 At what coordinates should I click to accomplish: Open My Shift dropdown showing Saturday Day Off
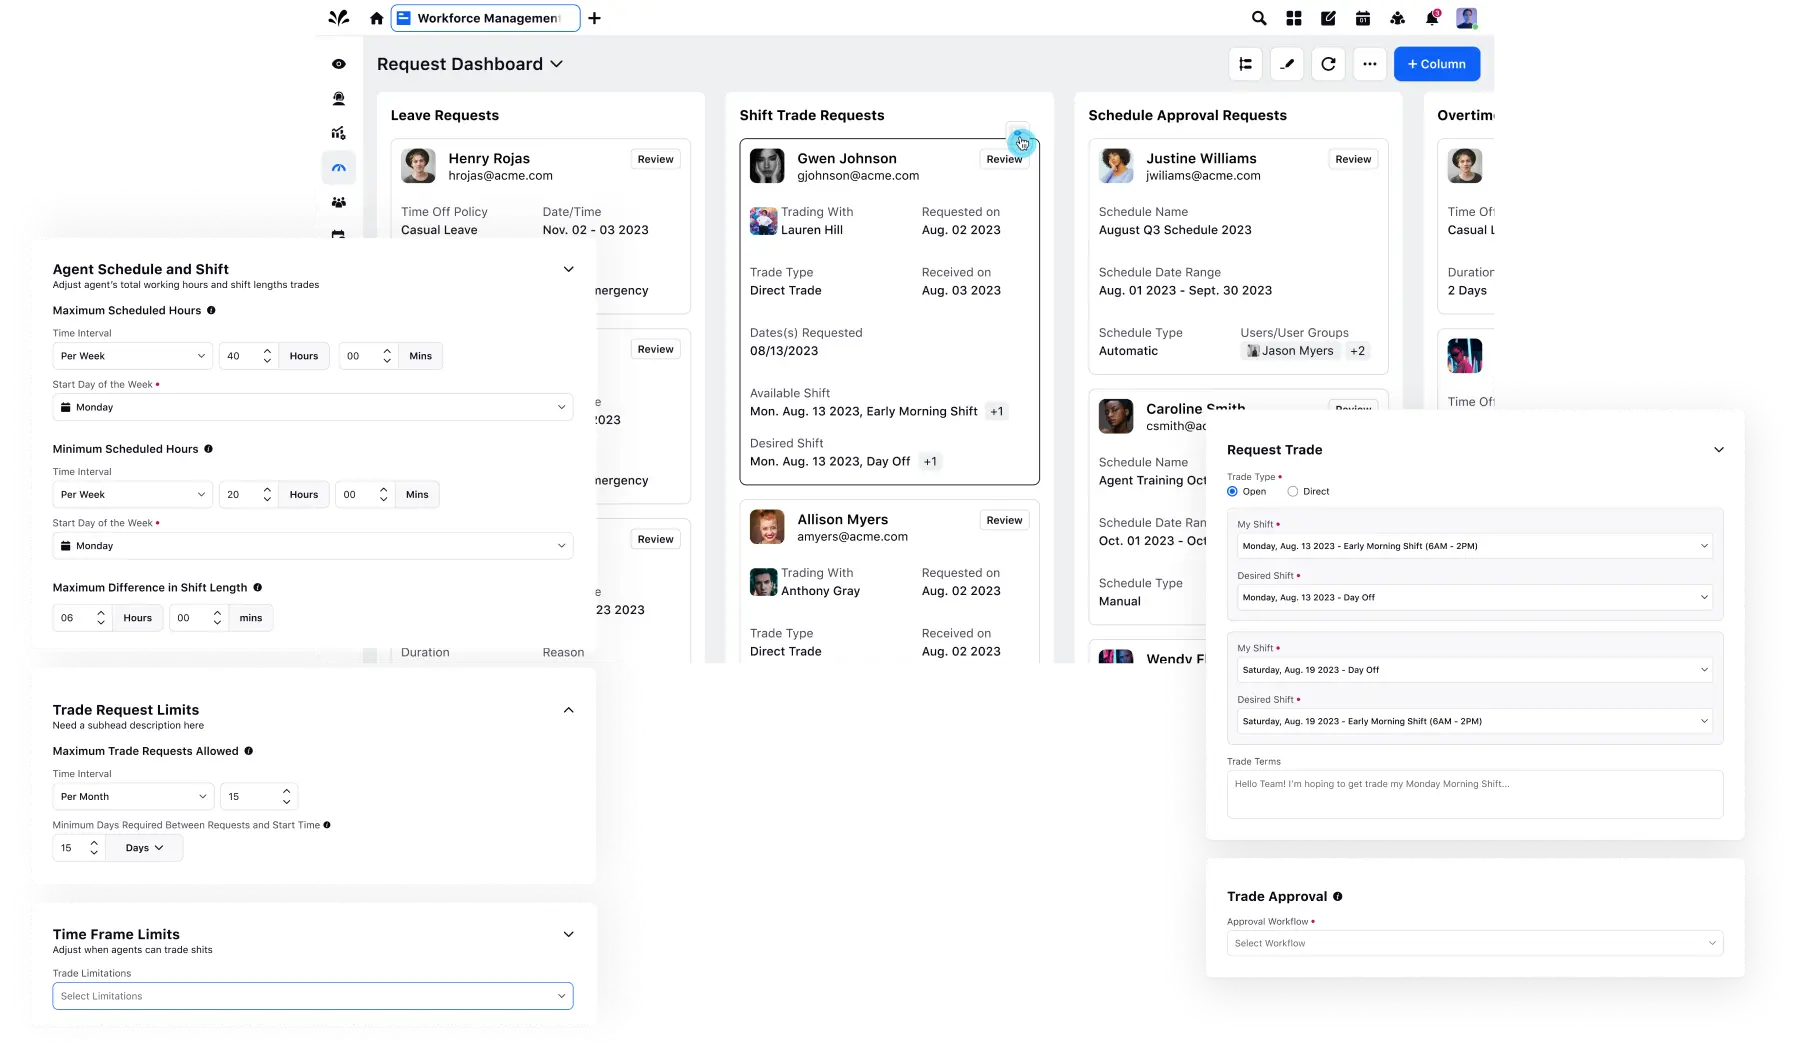point(1475,670)
